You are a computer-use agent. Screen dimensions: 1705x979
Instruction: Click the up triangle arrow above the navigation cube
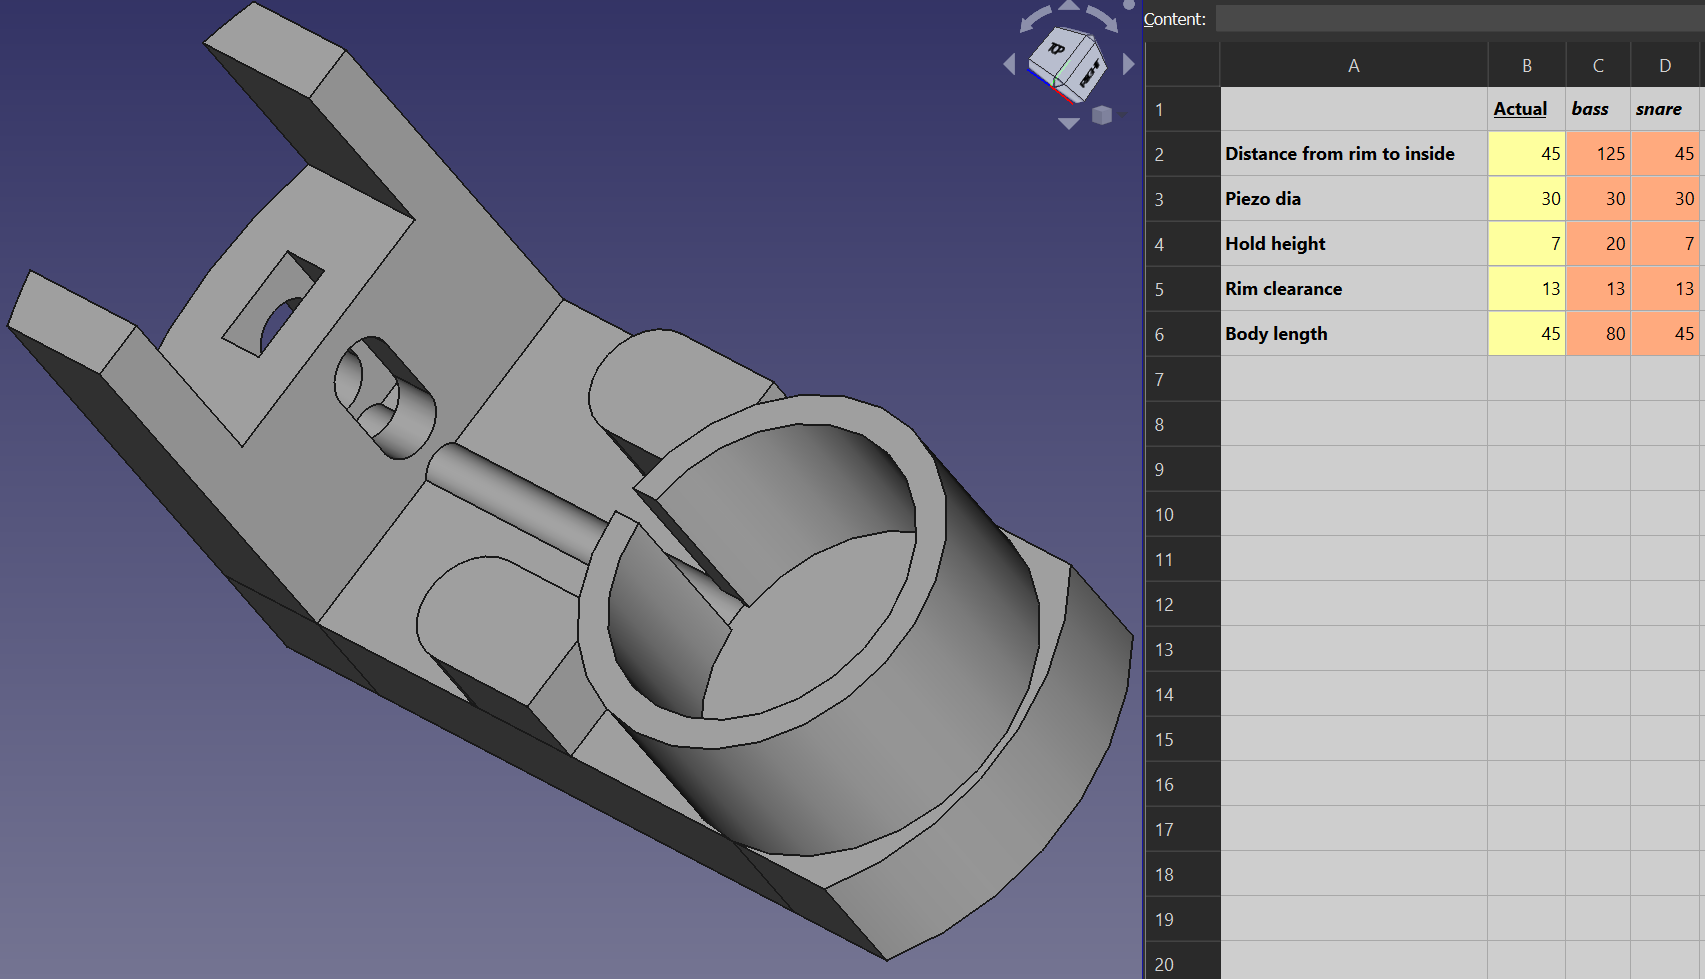pyautogui.click(x=1069, y=5)
